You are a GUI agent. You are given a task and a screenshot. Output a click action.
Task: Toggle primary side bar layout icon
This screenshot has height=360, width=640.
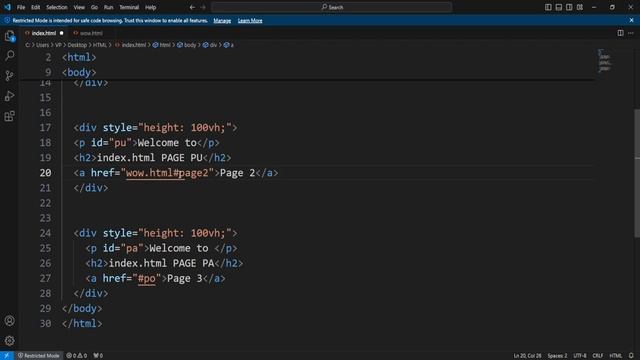548,7
